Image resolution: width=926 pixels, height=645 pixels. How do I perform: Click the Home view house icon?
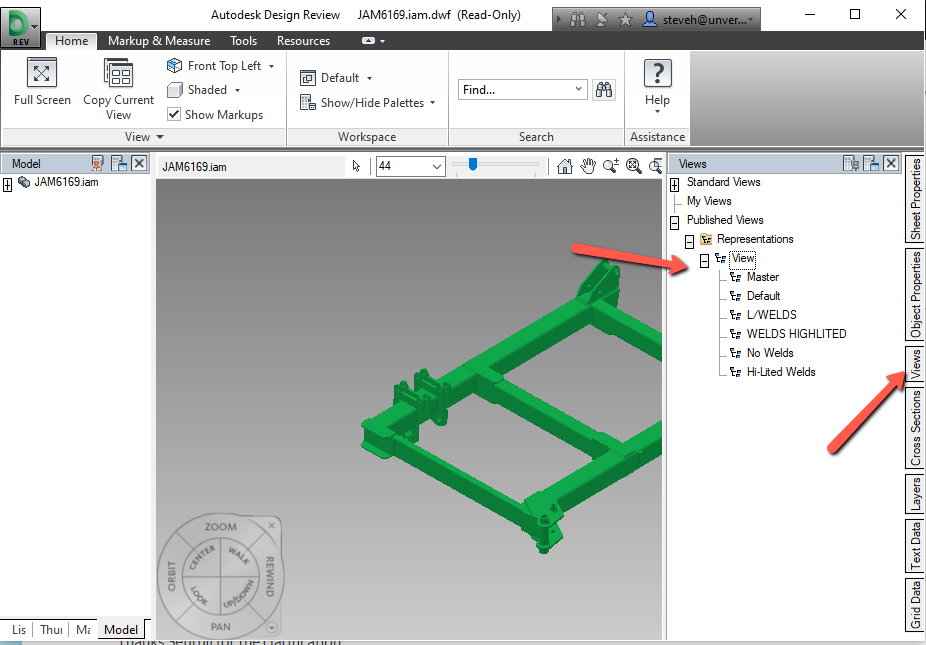coord(565,167)
